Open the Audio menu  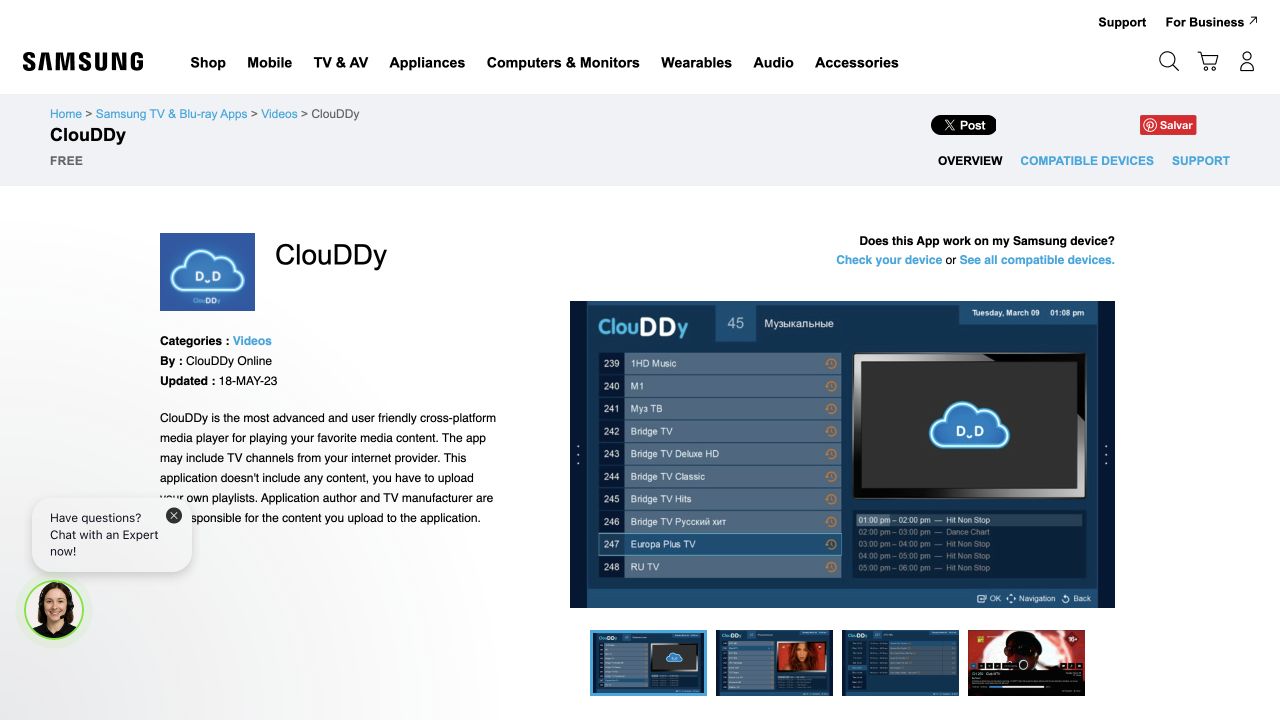[773, 62]
